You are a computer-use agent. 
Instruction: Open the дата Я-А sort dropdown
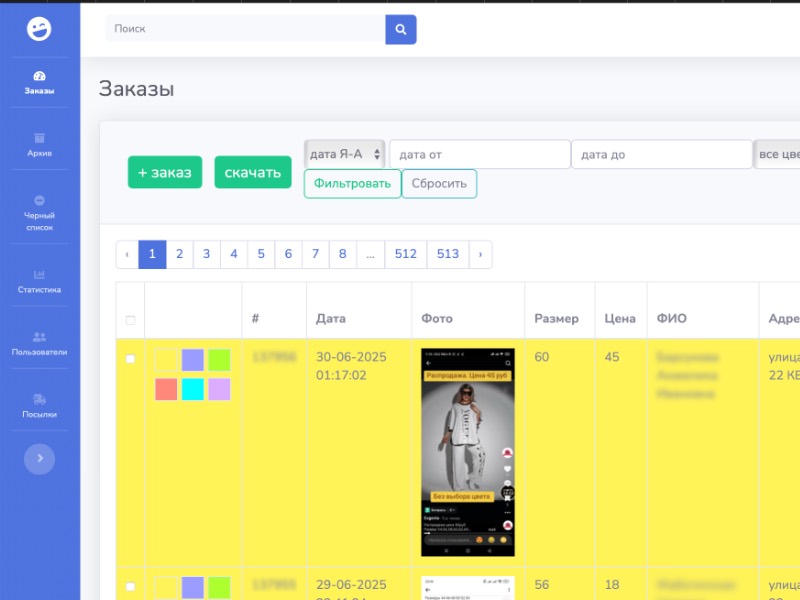tap(345, 154)
